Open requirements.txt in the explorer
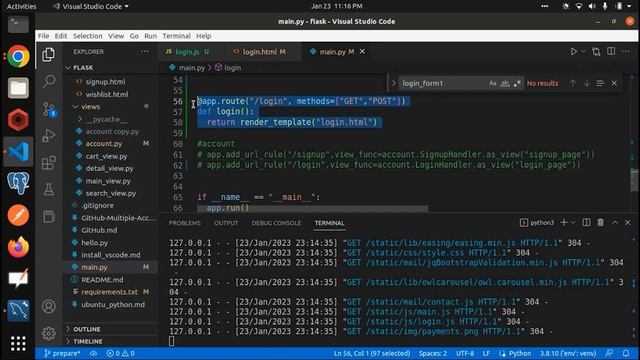Image resolution: width=640 pixels, height=360 pixels. pos(109,292)
